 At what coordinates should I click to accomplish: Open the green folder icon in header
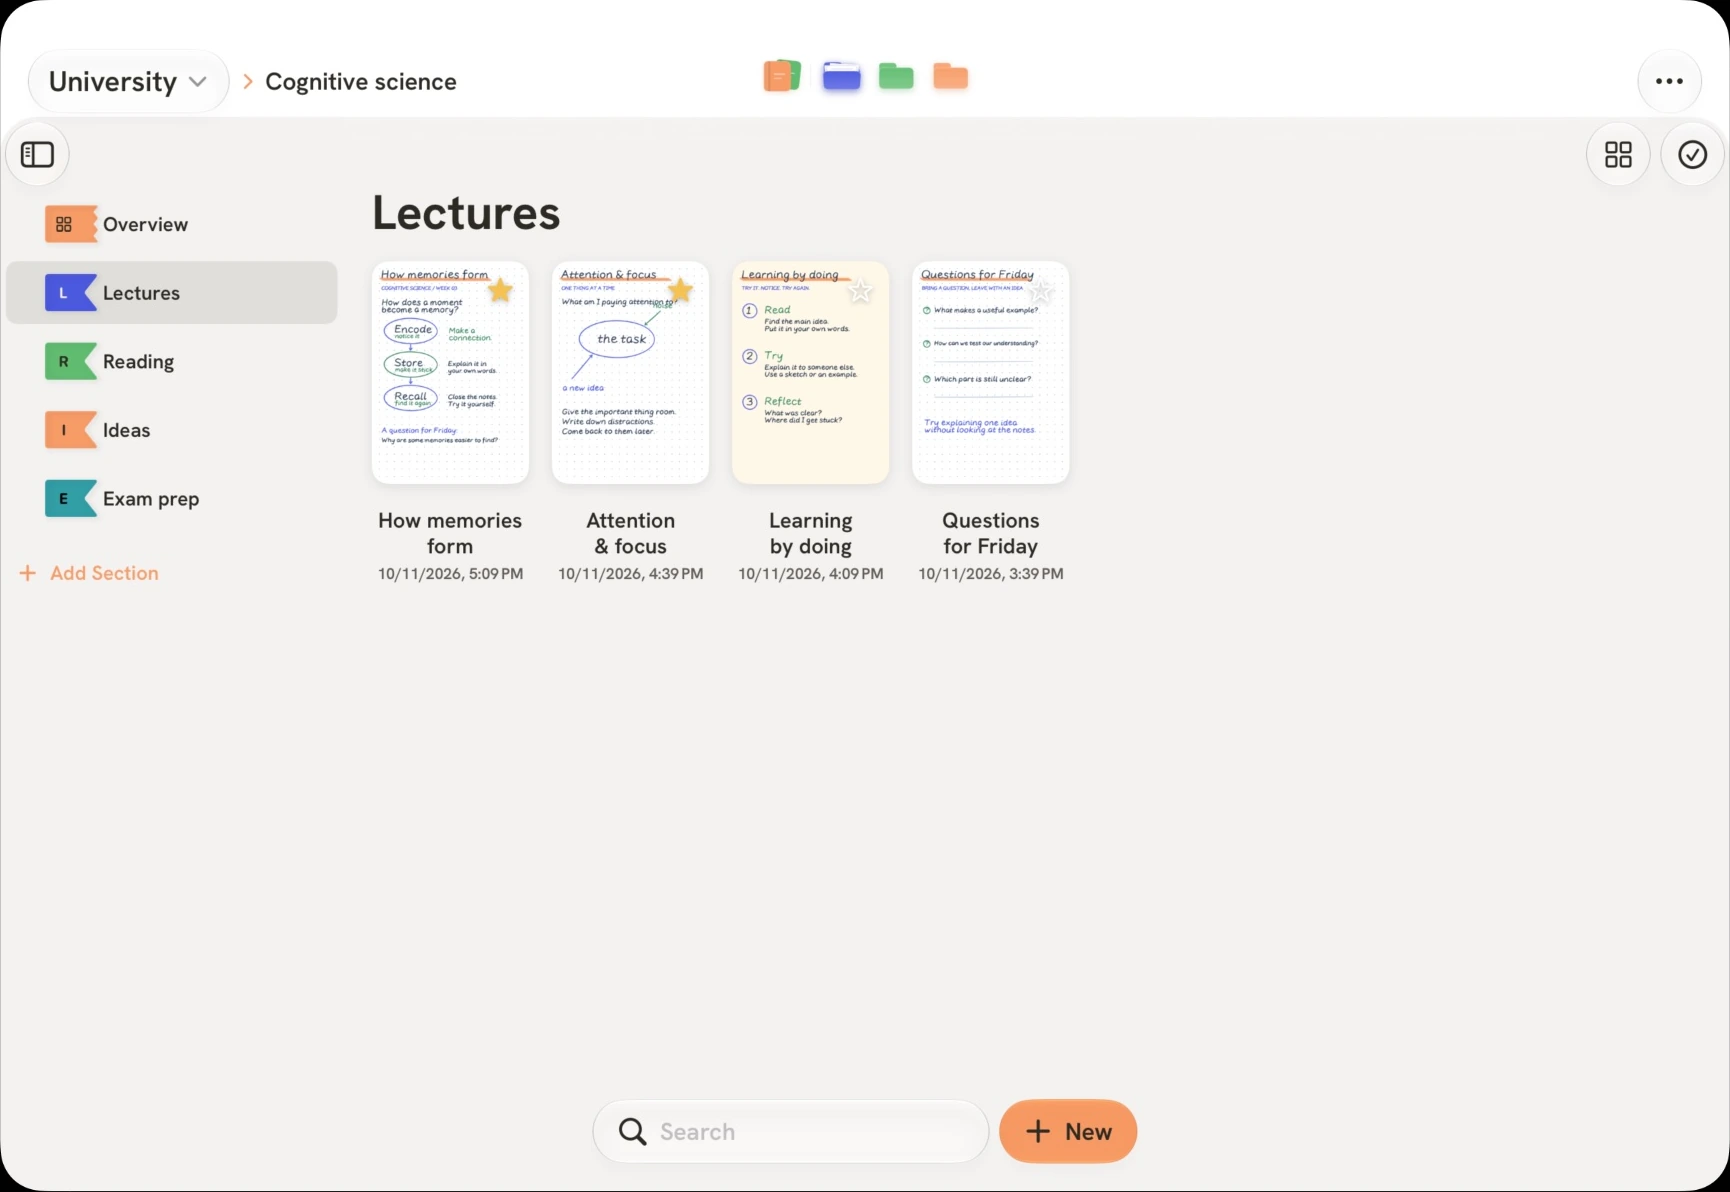point(896,76)
